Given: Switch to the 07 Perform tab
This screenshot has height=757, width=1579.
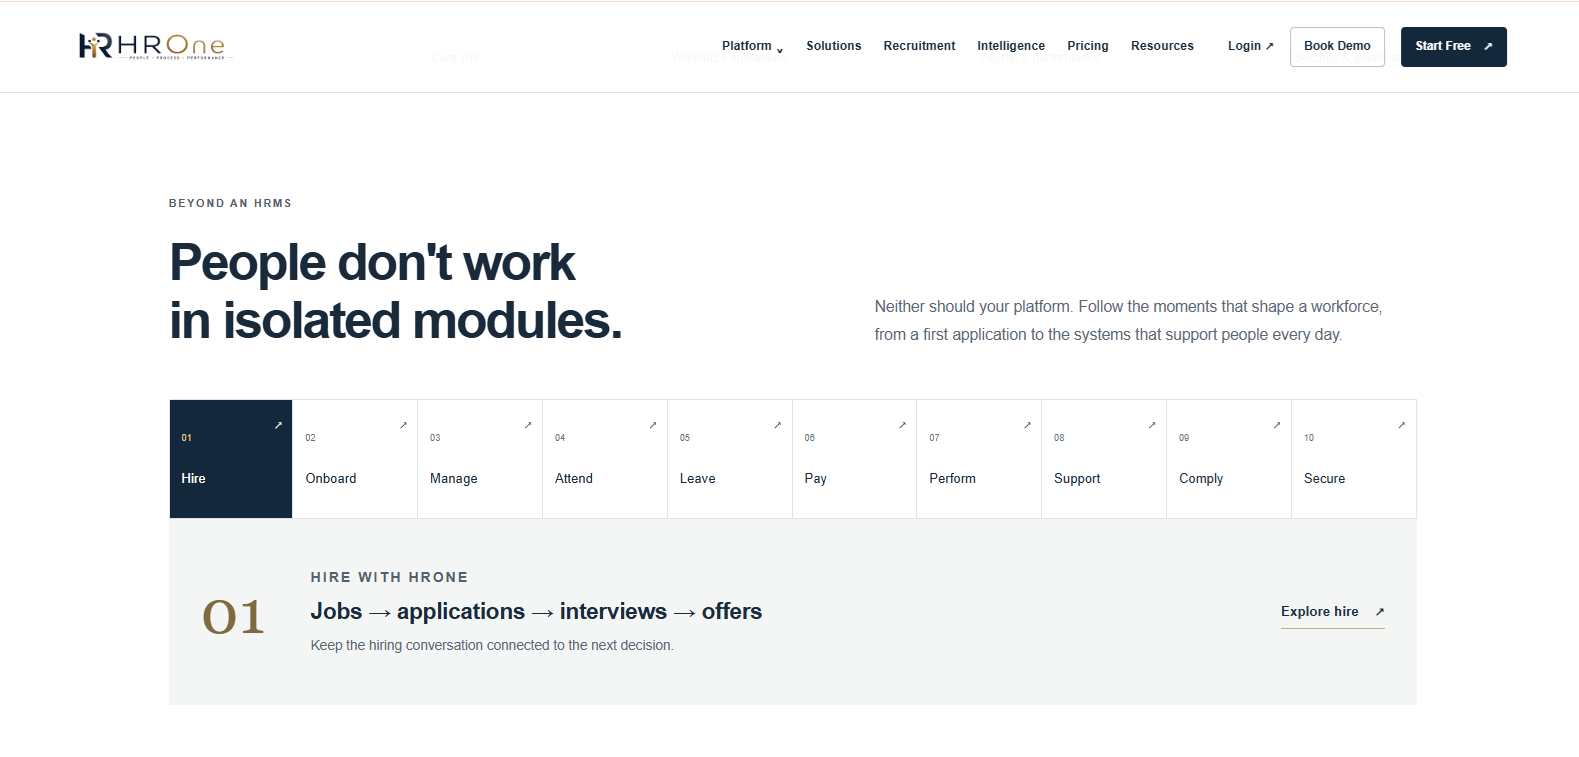Looking at the screenshot, I should (979, 459).
